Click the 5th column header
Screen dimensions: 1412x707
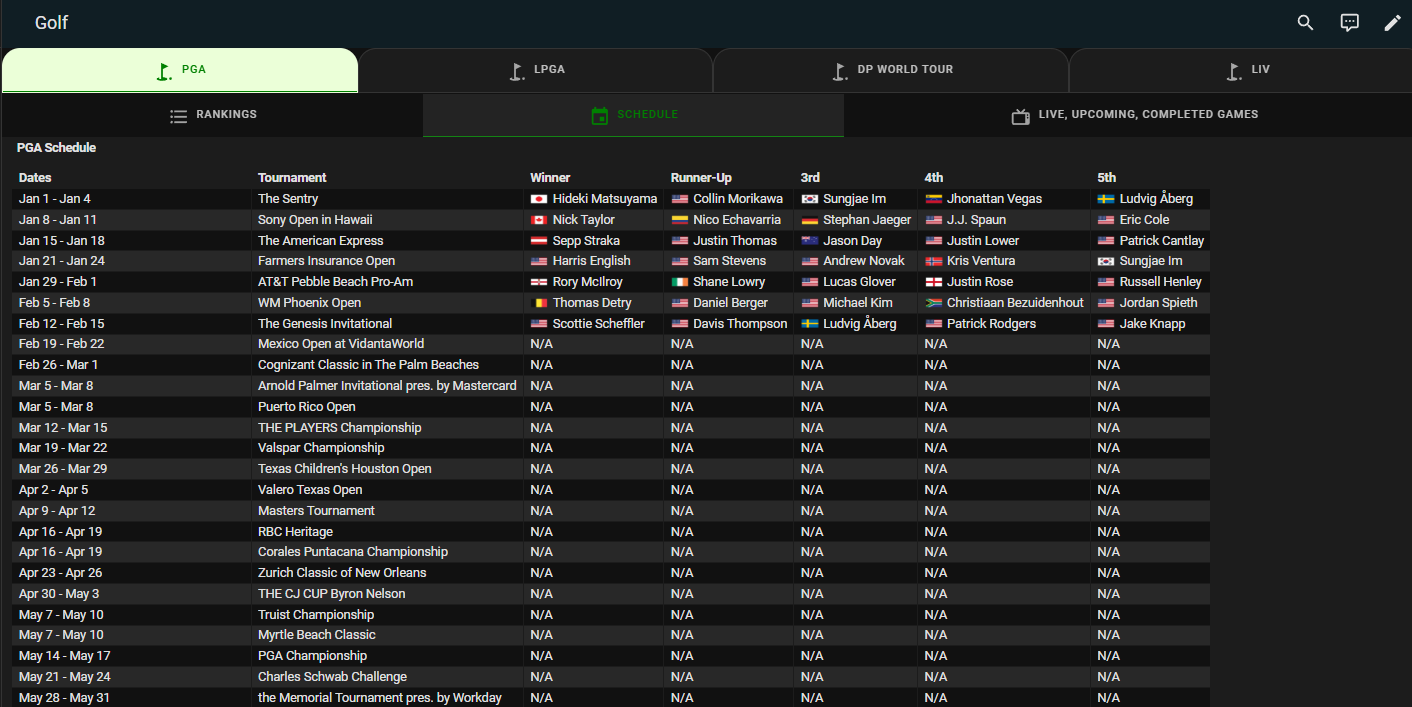pyautogui.click(x=1106, y=178)
